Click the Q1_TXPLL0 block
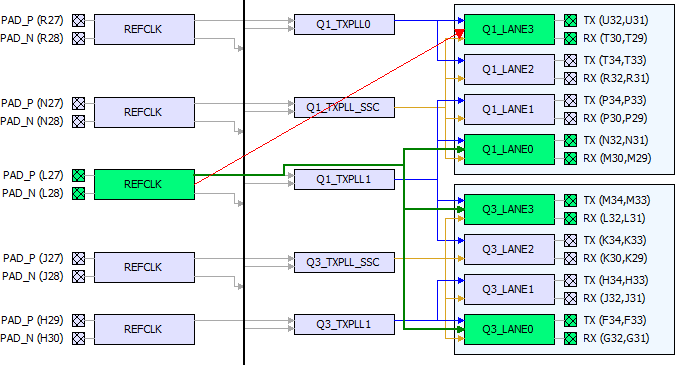This screenshot has height=365, width=675. 344,25
